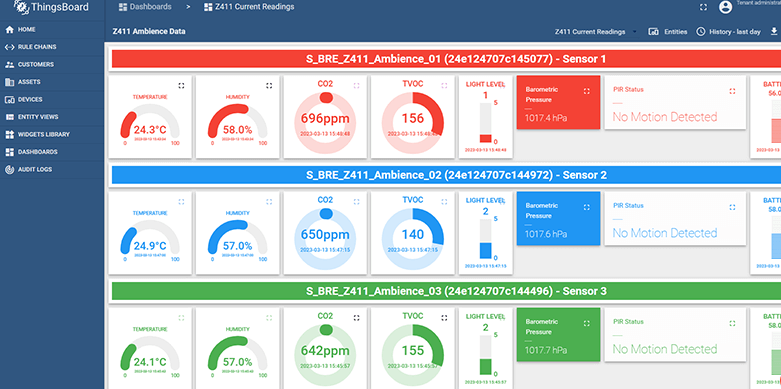Image resolution: width=781 pixels, height=389 pixels.
Task: Click the 696ppm CO2 reading
Action: [x=325, y=119]
